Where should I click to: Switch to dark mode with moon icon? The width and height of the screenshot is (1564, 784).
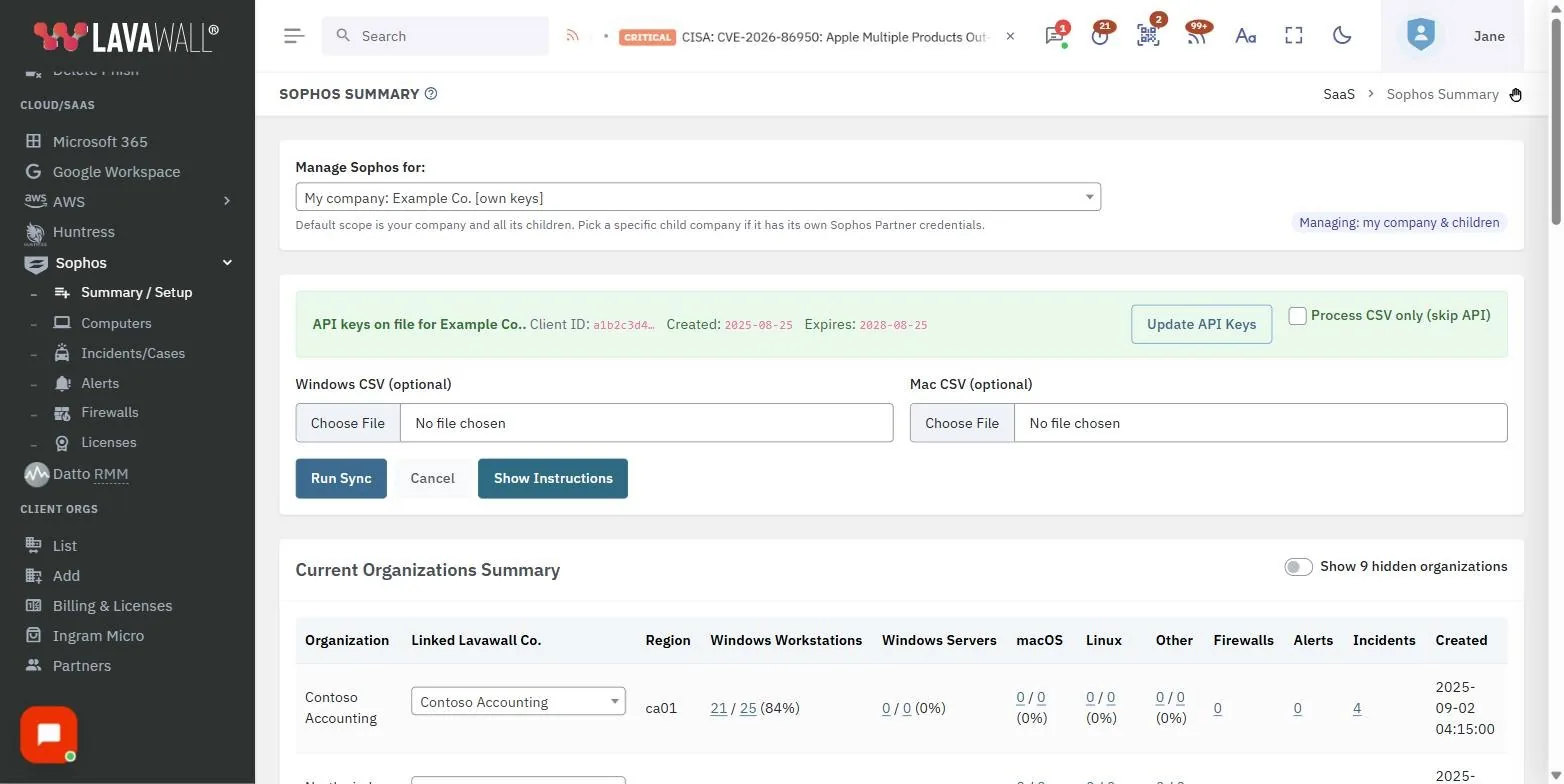click(x=1342, y=36)
